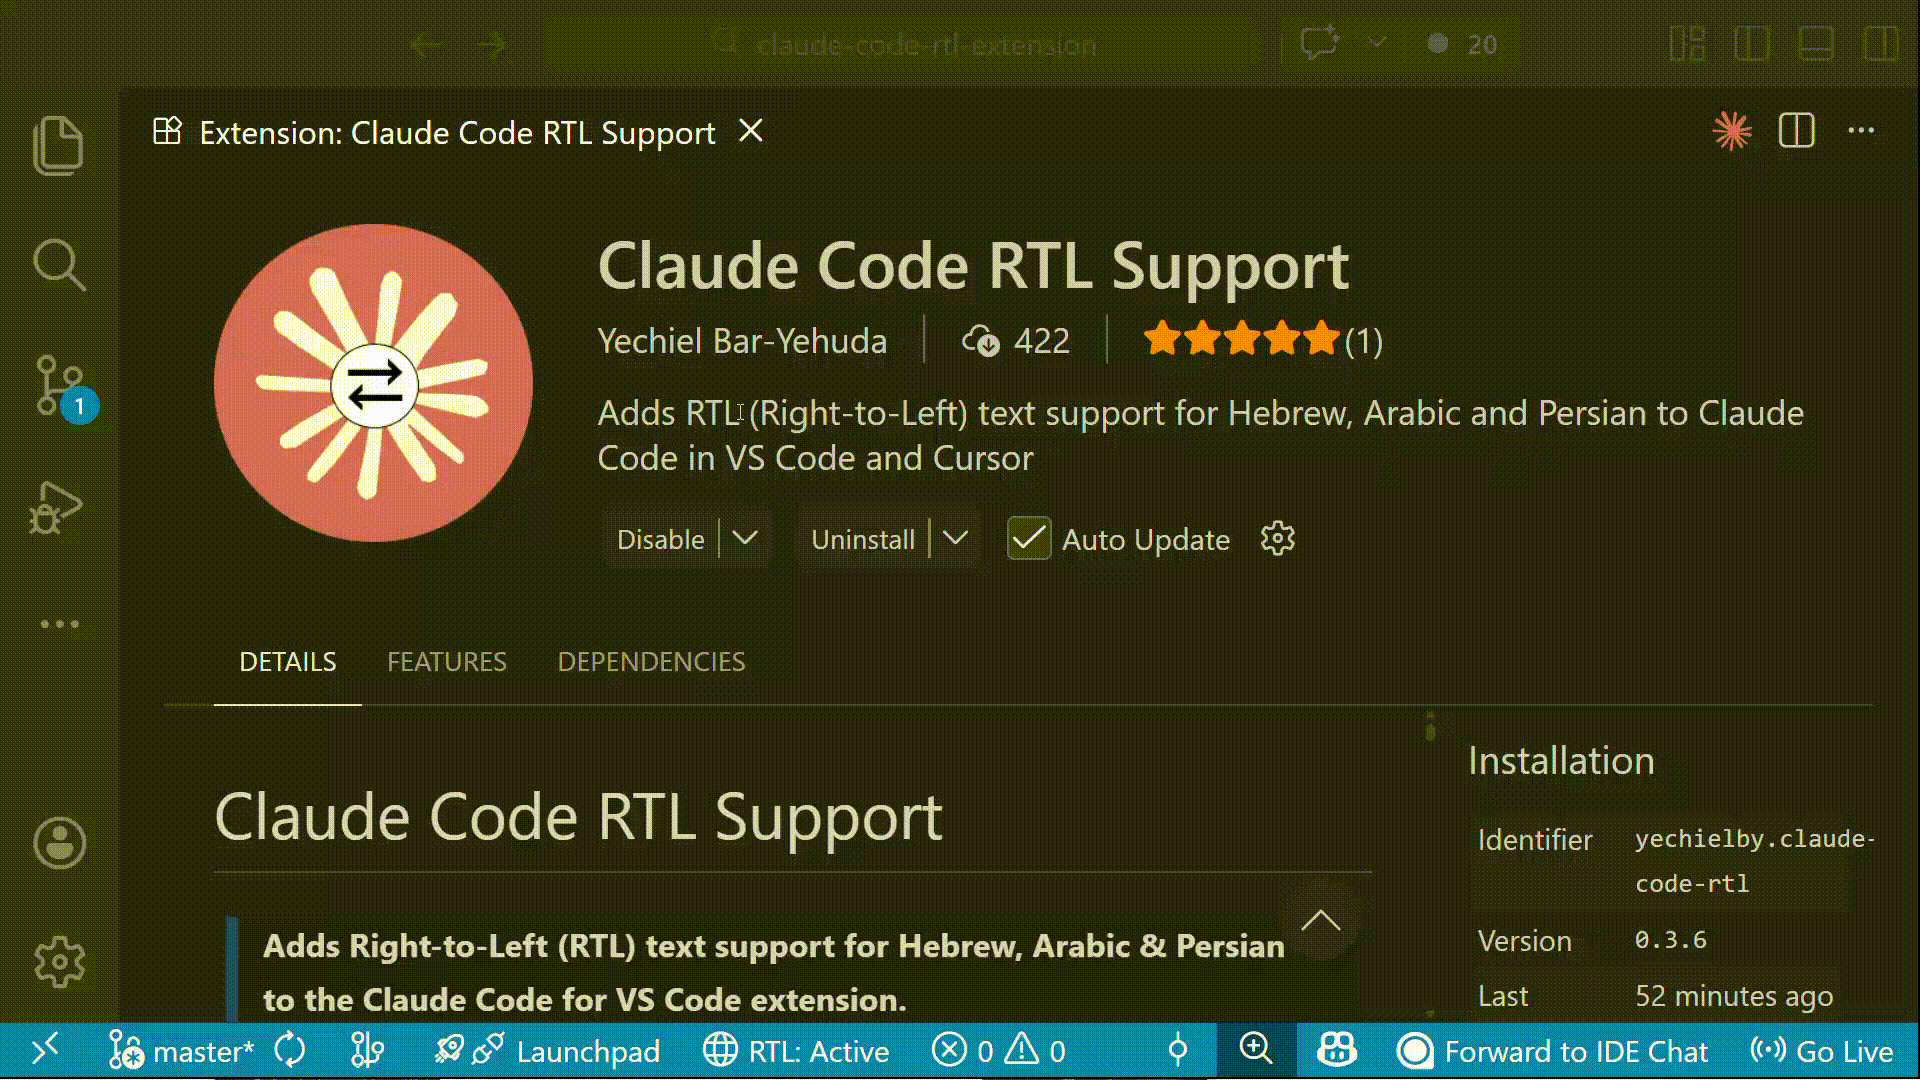Viewport: 1920px width, 1080px height.
Task: Toggle the bottom panel from title bar
Action: click(x=1816, y=43)
